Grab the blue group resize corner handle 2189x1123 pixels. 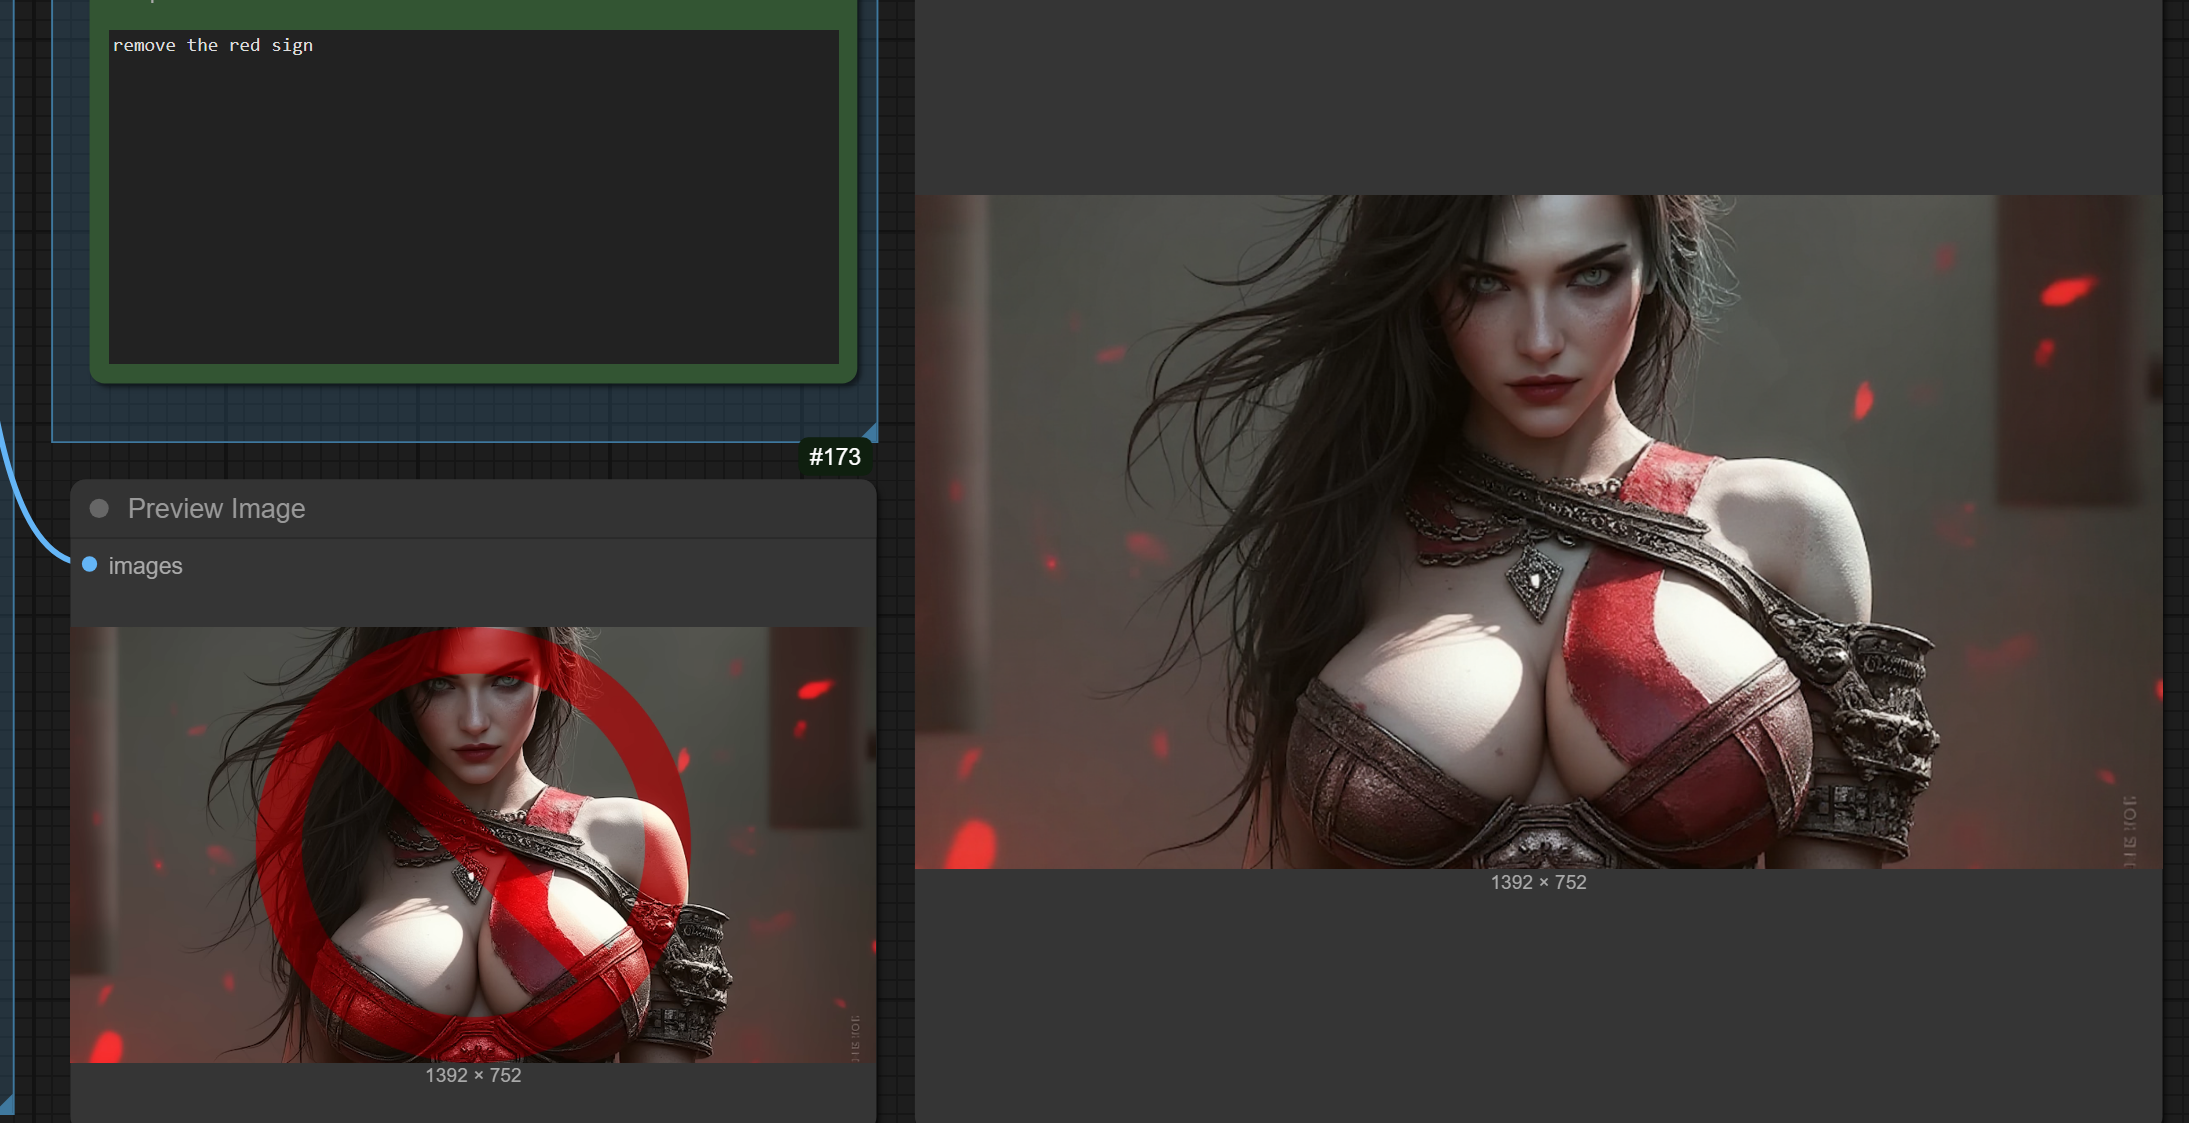871,433
